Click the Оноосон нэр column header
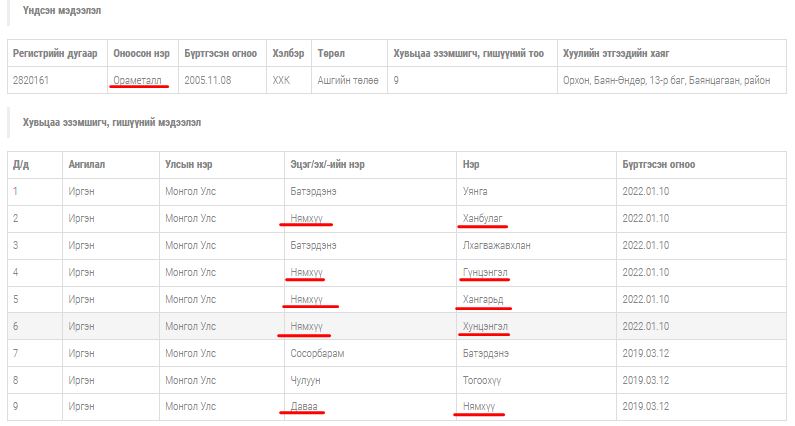 (141, 53)
